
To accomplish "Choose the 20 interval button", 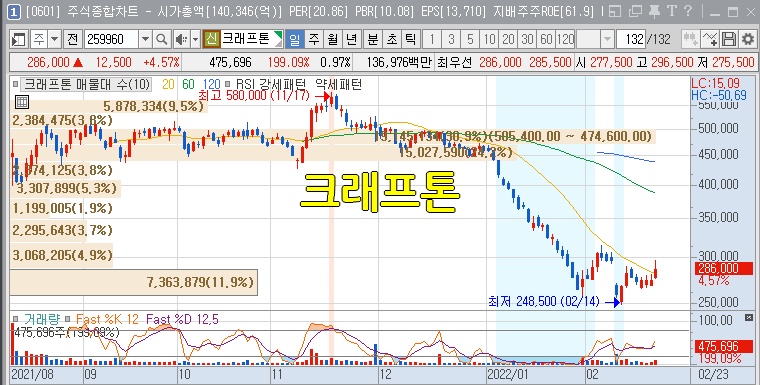I will coord(508,39).
